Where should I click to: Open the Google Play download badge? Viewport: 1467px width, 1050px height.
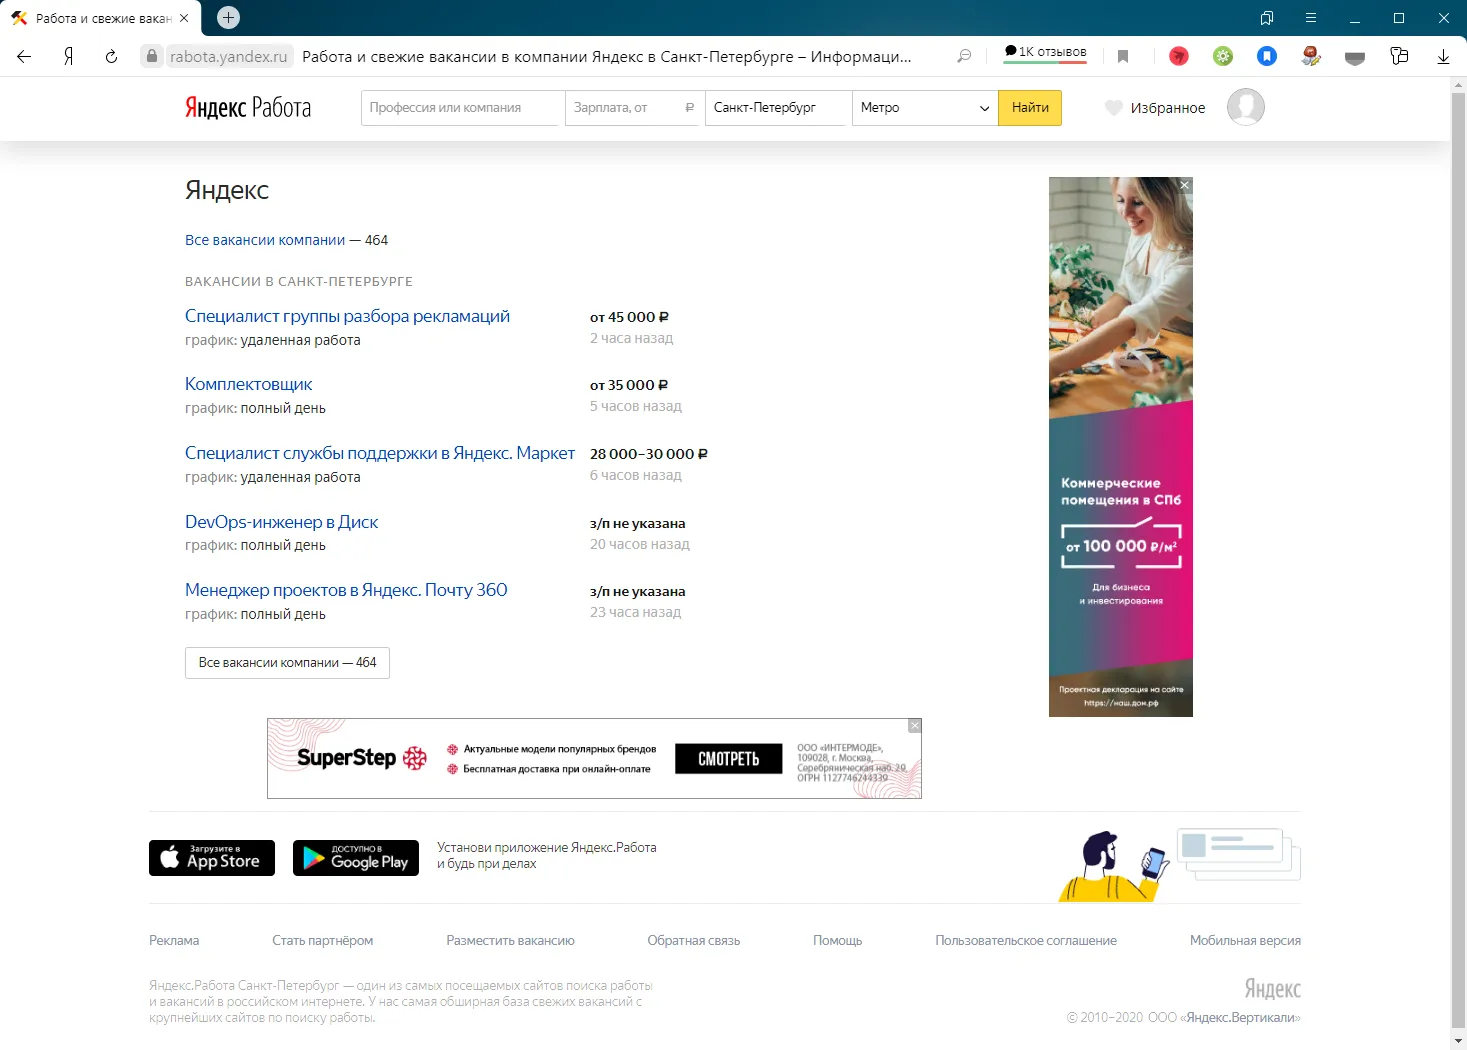click(x=356, y=858)
